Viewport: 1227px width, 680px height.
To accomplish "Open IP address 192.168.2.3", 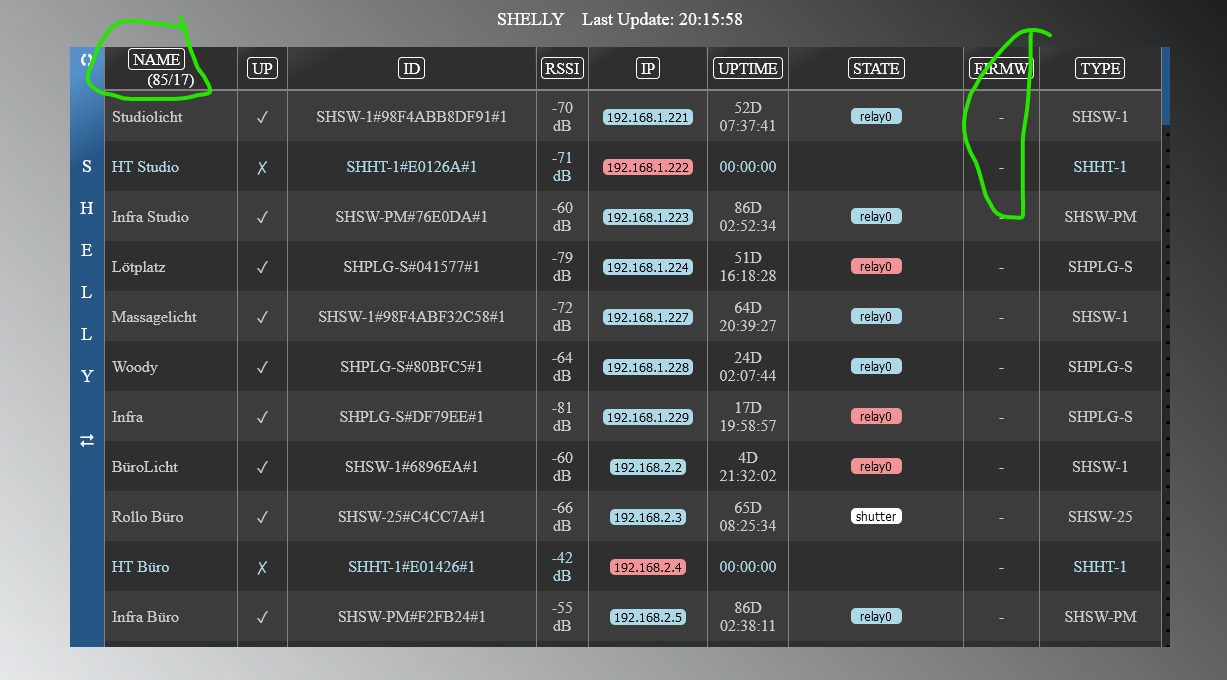I will [648, 517].
